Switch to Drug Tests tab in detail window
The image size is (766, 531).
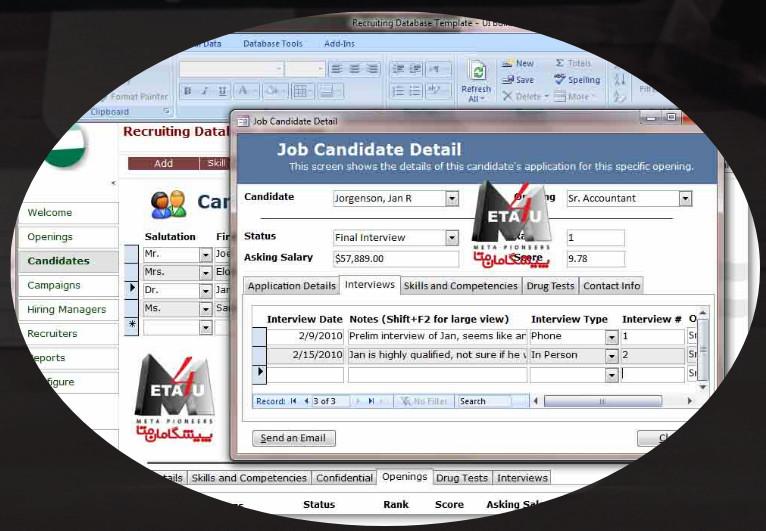tap(550, 286)
